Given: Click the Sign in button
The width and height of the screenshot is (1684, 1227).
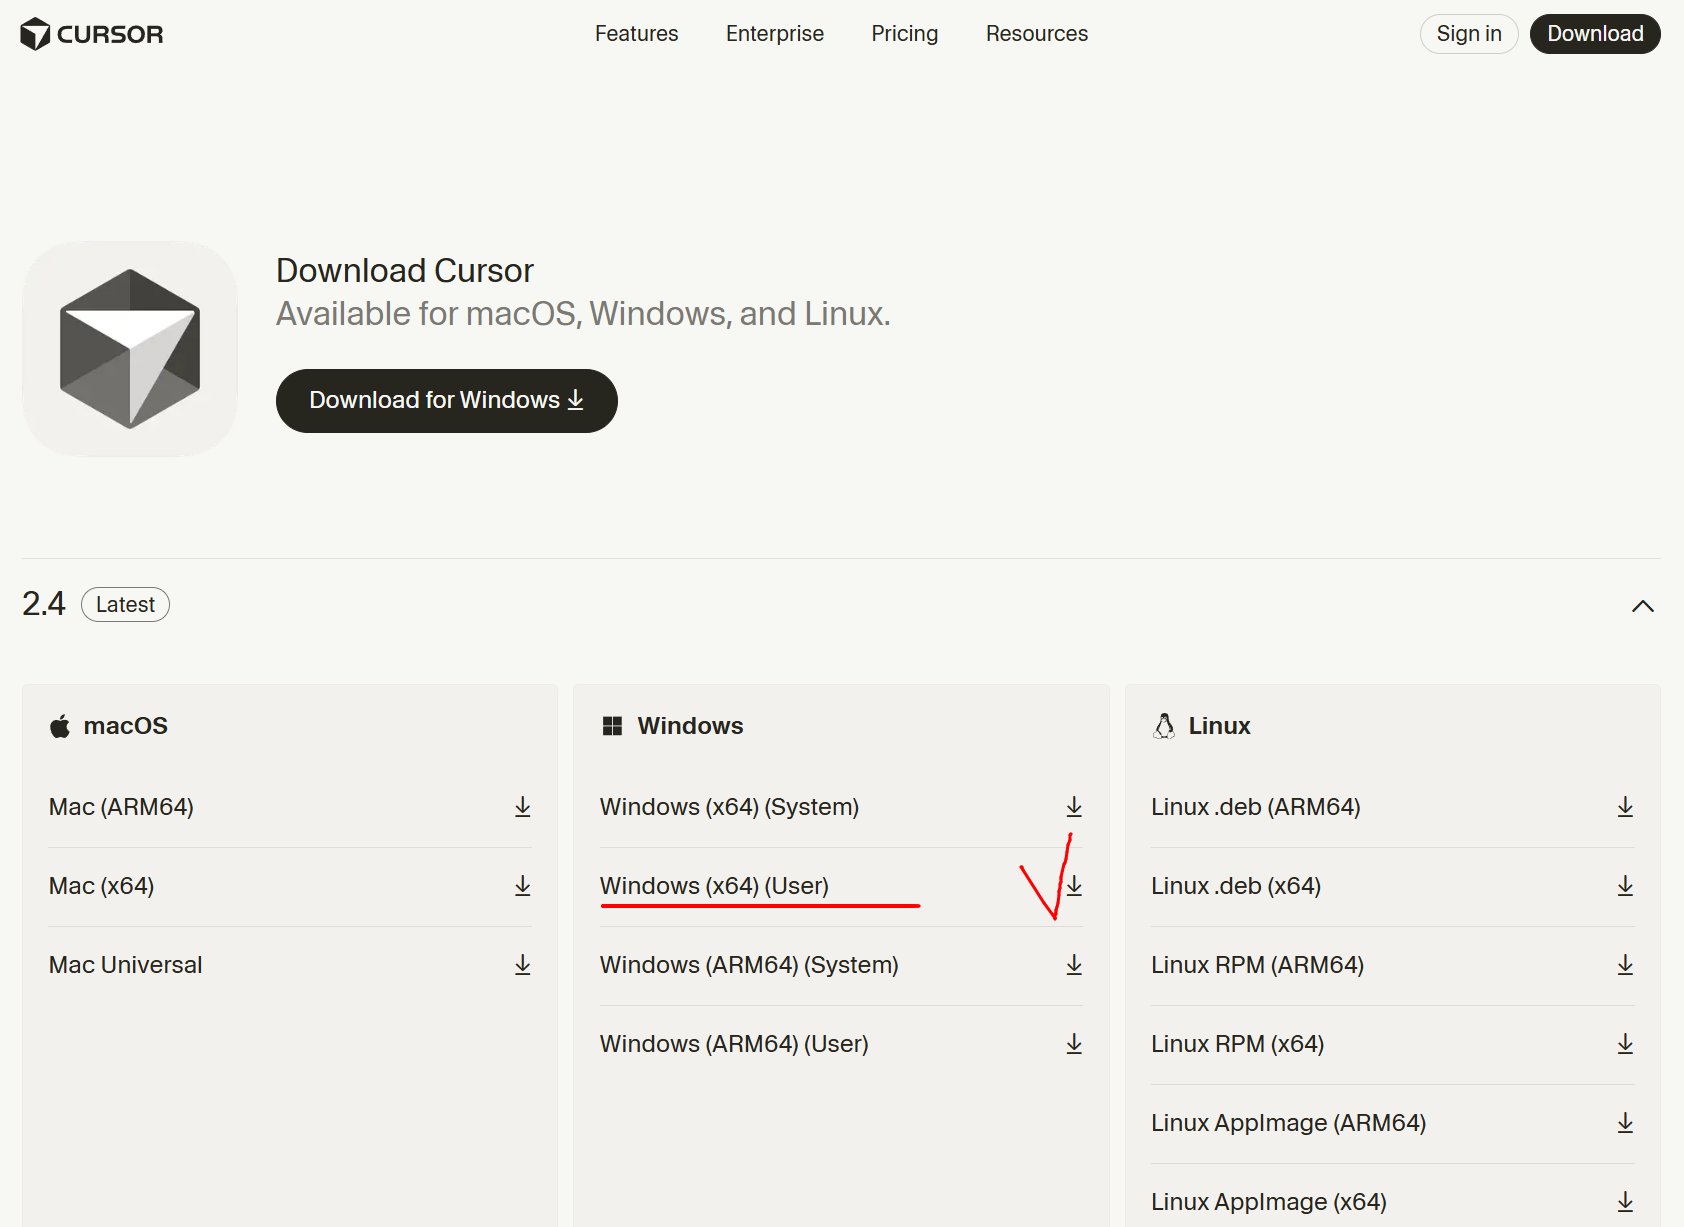Looking at the screenshot, I should click(x=1469, y=34).
